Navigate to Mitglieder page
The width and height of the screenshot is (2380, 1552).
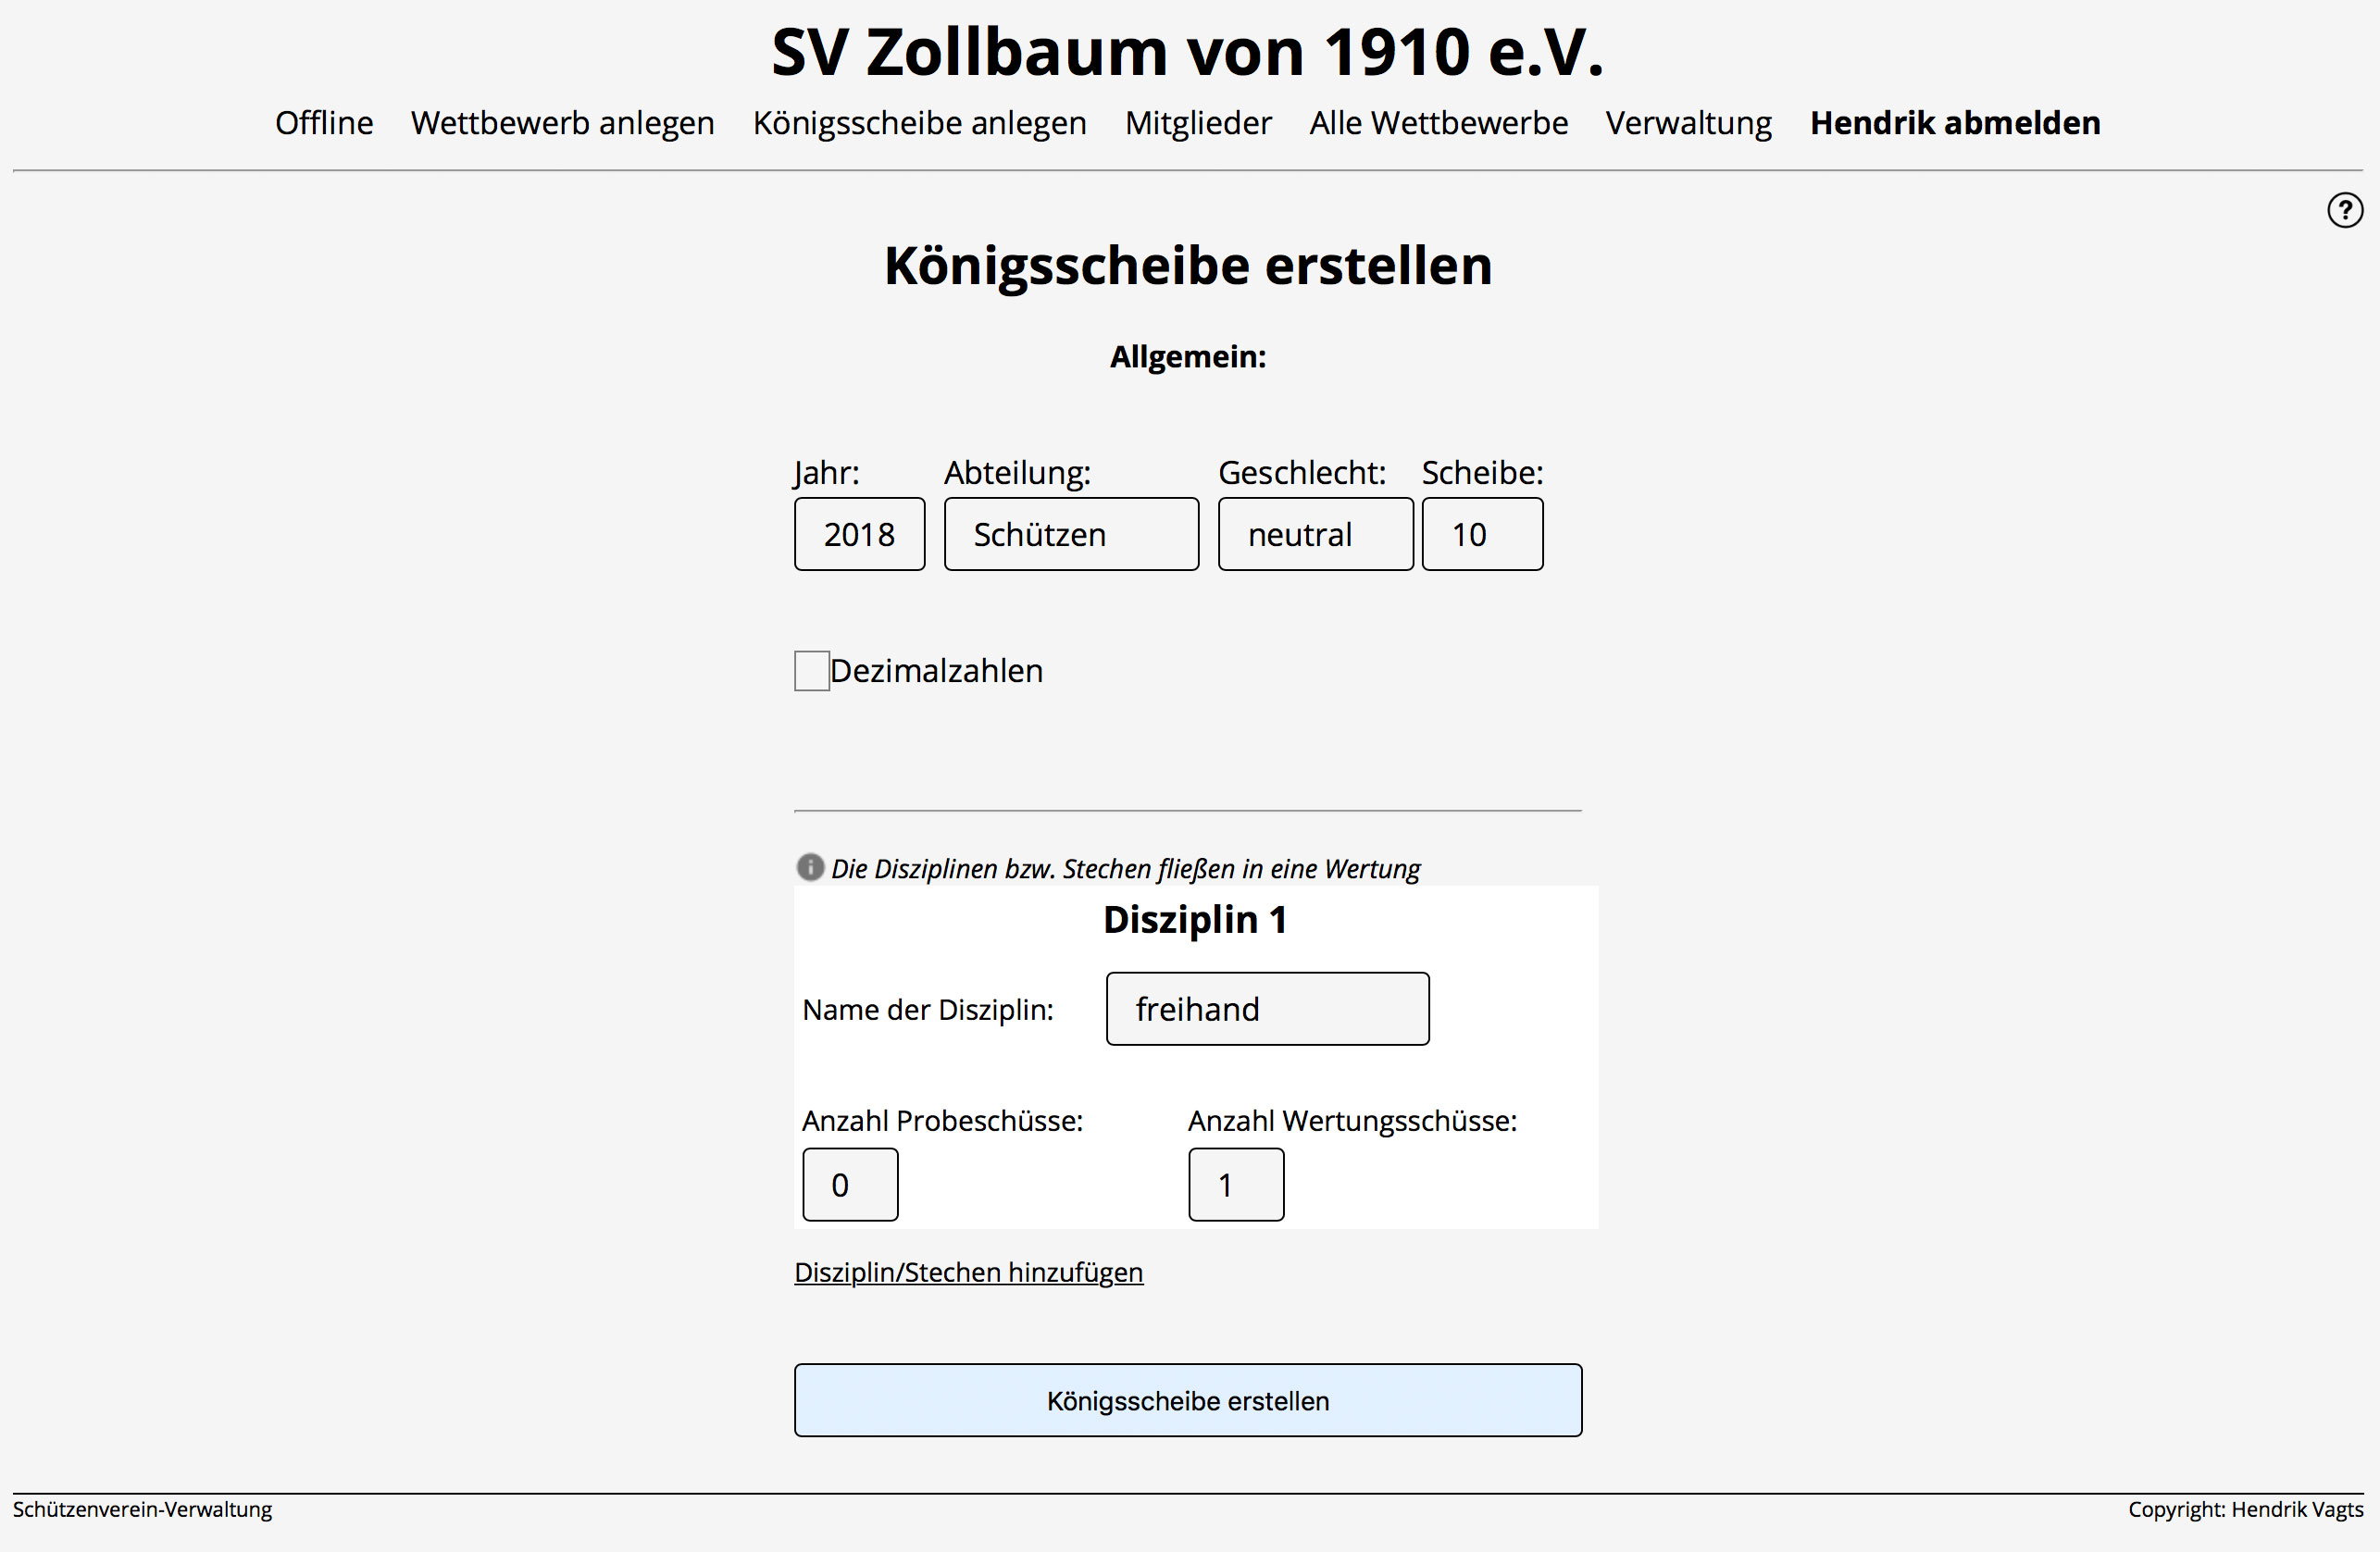[x=1197, y=123]
